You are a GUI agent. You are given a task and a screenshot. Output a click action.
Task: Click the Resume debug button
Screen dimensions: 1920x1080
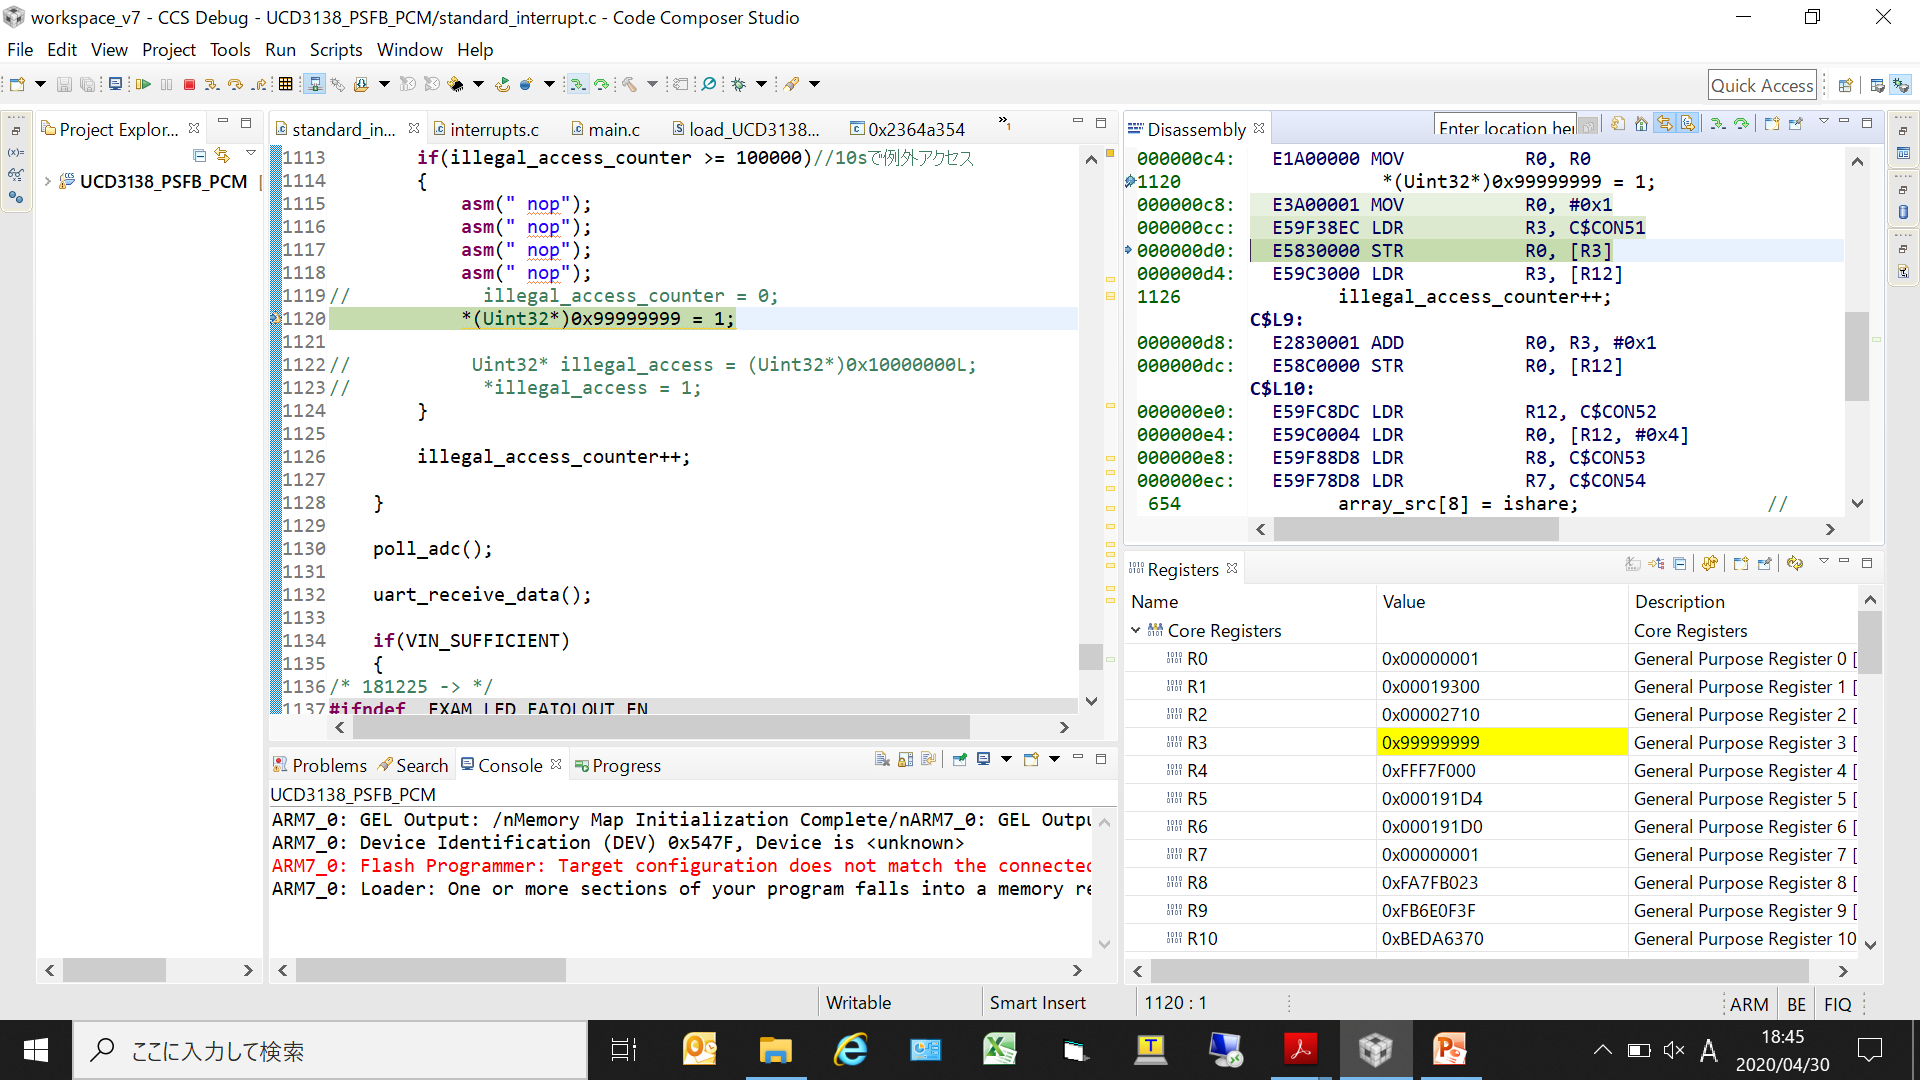click(143, 85)
